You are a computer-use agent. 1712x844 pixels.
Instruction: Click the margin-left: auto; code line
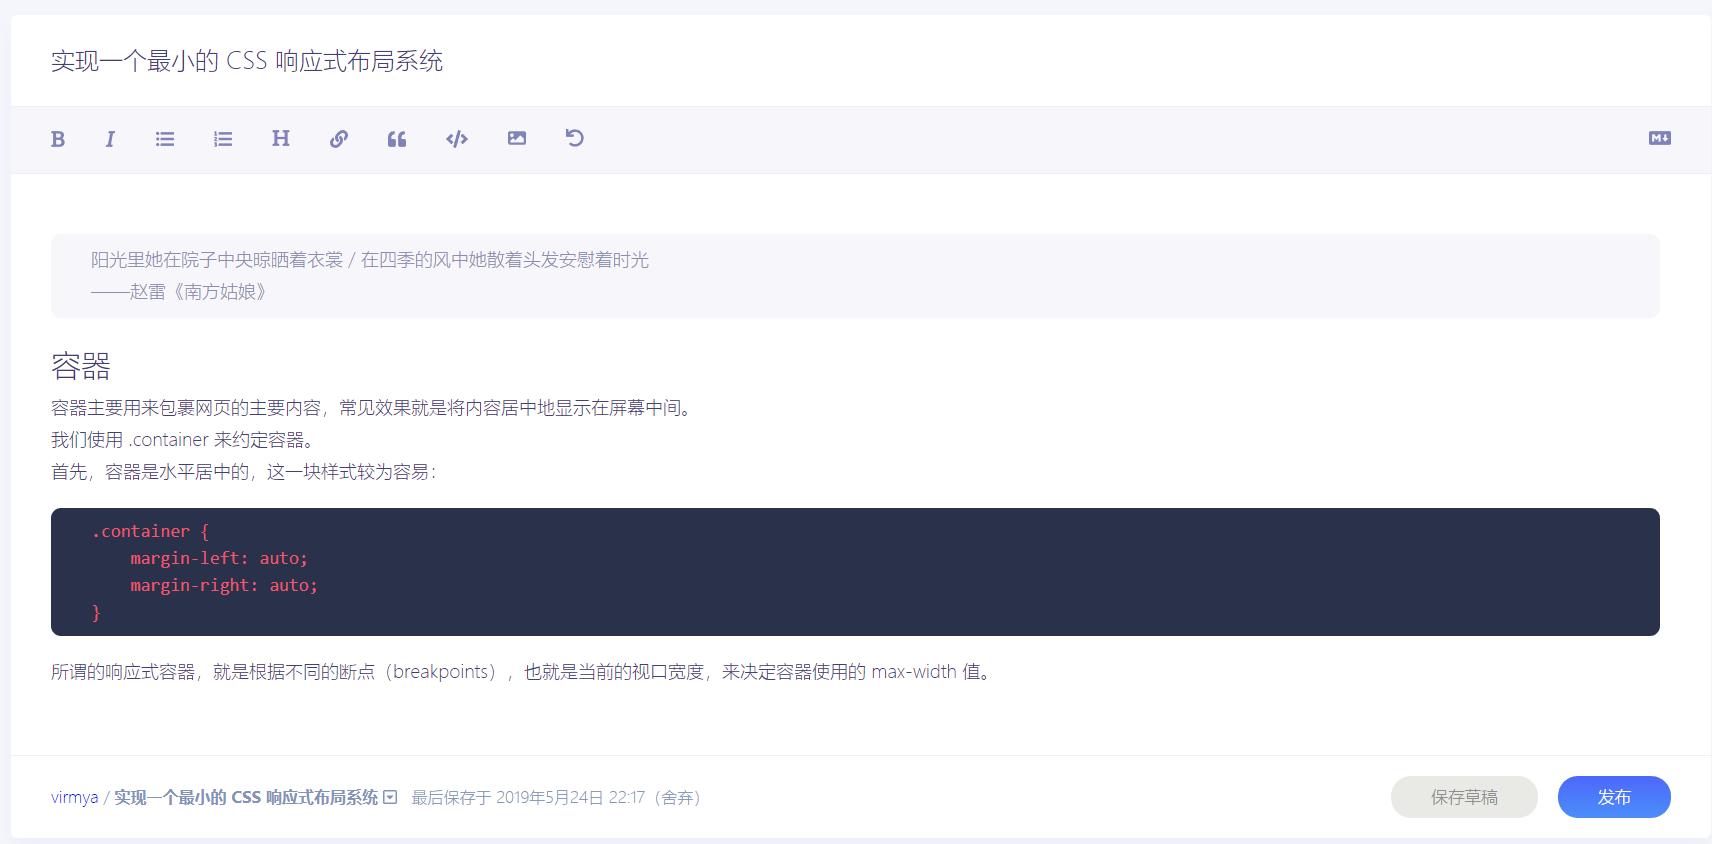click(219, 558)
